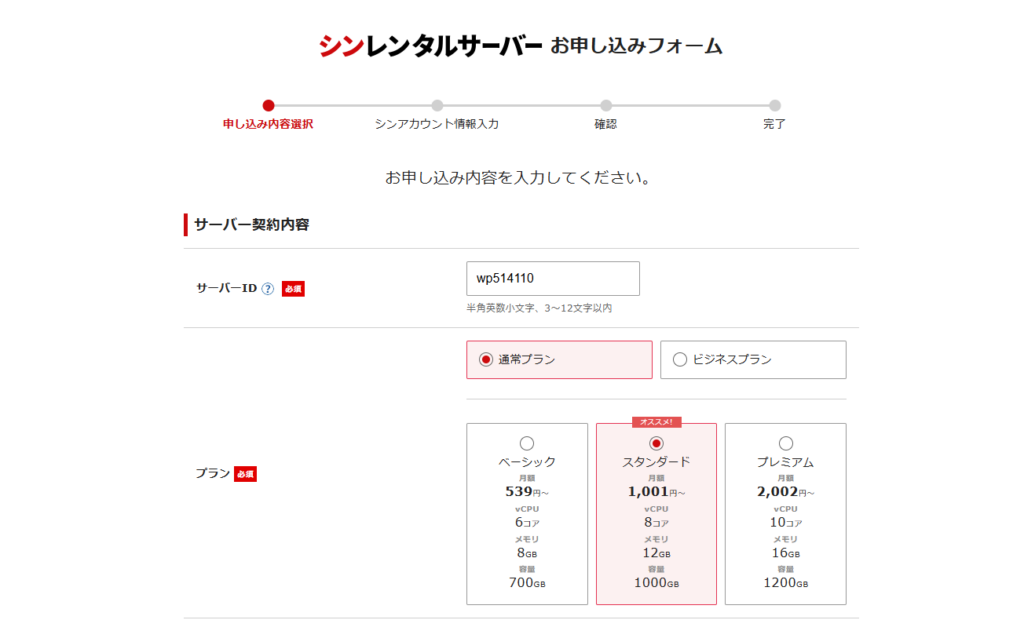Choose the ビジネスプラン radio option
The width and height of the screenshot is (1024, 620).
(680, 360)
